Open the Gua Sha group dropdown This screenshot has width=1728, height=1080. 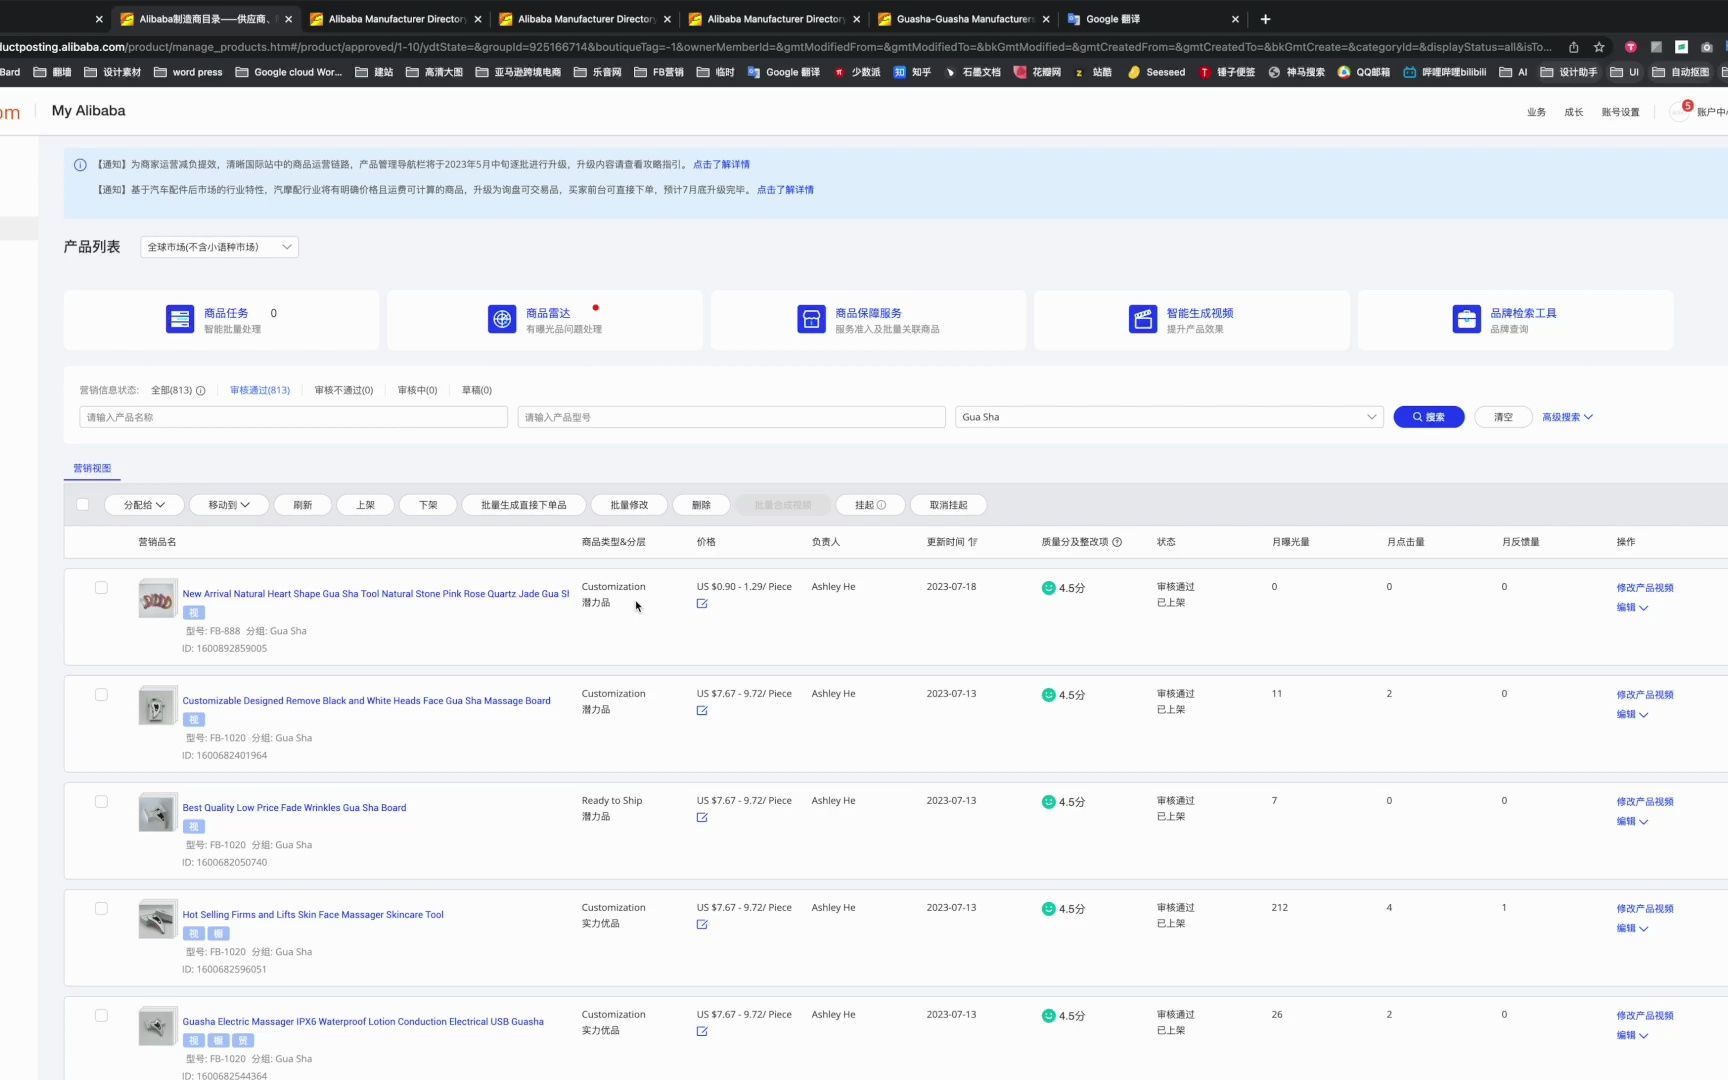click(x=1169, y=417)
